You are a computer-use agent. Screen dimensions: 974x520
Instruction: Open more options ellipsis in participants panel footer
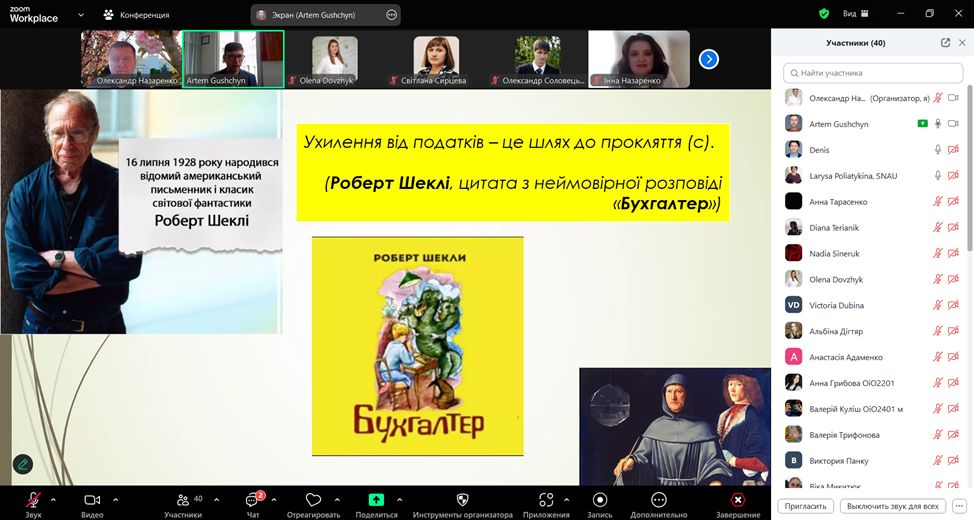click(x=959, y=506)
